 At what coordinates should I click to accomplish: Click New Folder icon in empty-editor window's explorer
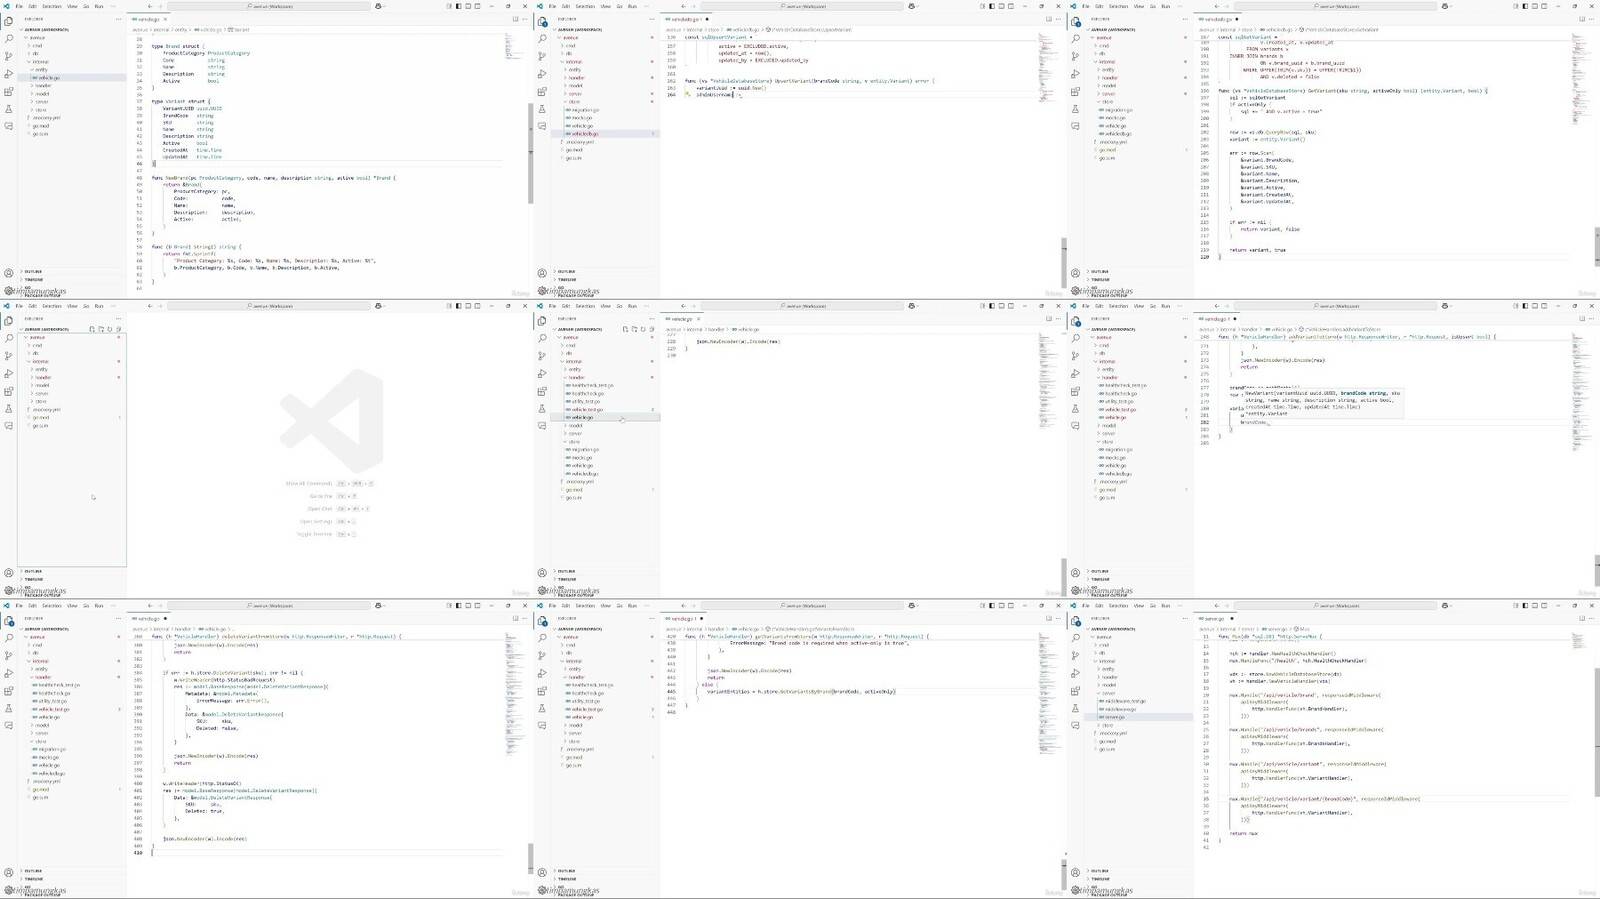coord(101,329)
